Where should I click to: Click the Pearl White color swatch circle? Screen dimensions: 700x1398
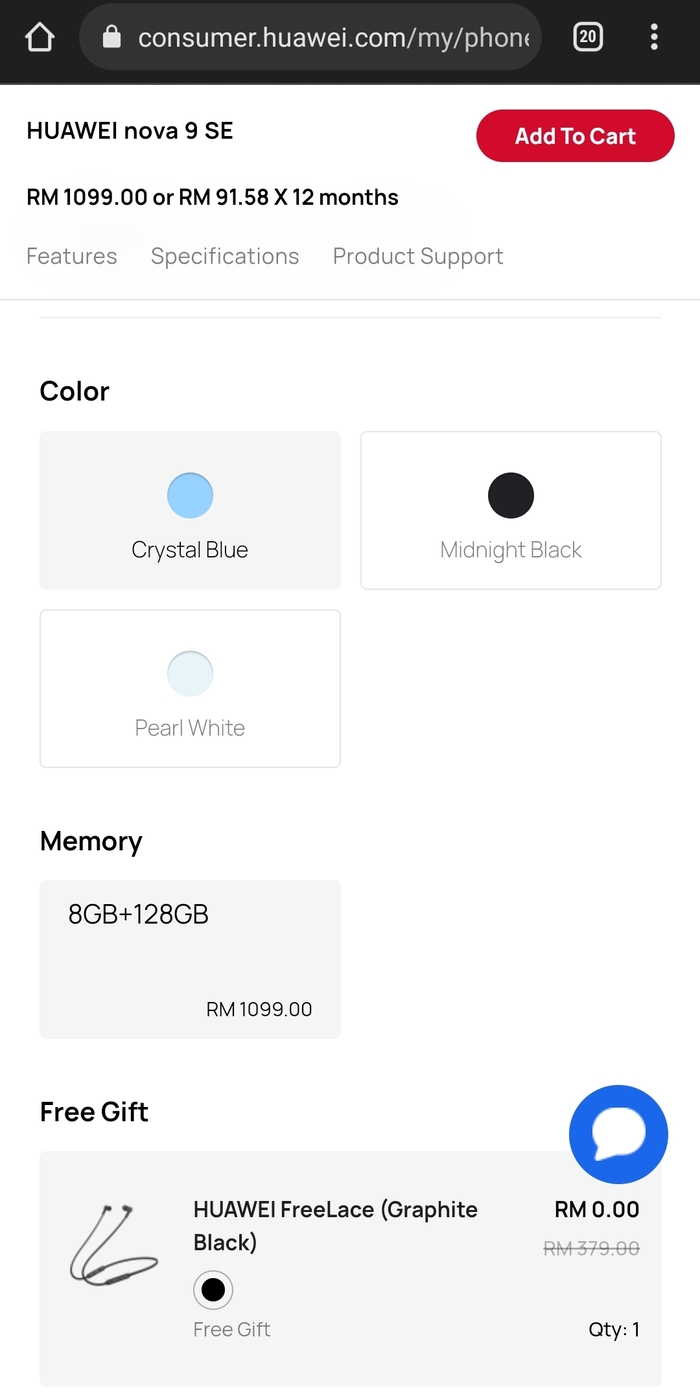[190, 673]
